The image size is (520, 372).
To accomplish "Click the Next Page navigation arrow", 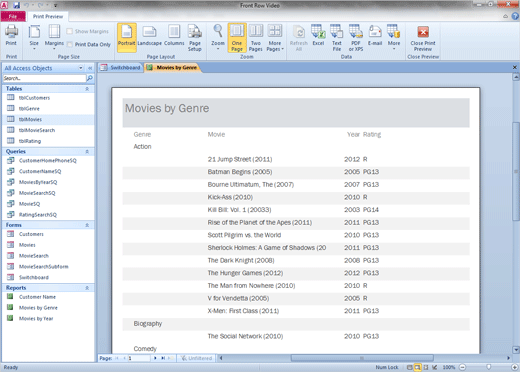I will coord(155,358).
